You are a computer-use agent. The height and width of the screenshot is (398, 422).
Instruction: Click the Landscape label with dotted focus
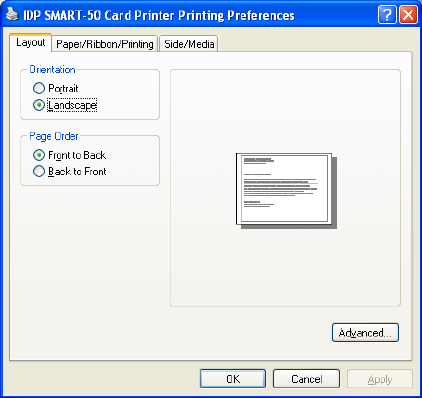pyautogui.click(x=72, y=105)
